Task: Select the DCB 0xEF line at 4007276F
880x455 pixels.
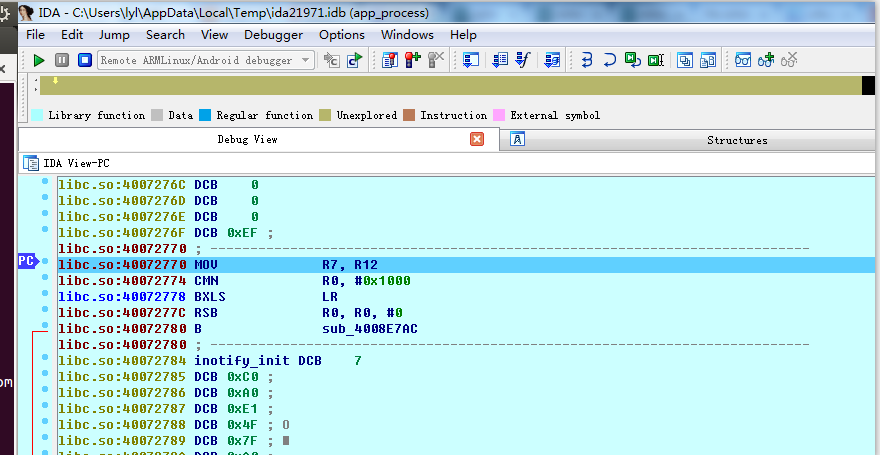Action: tap(466, 233)
